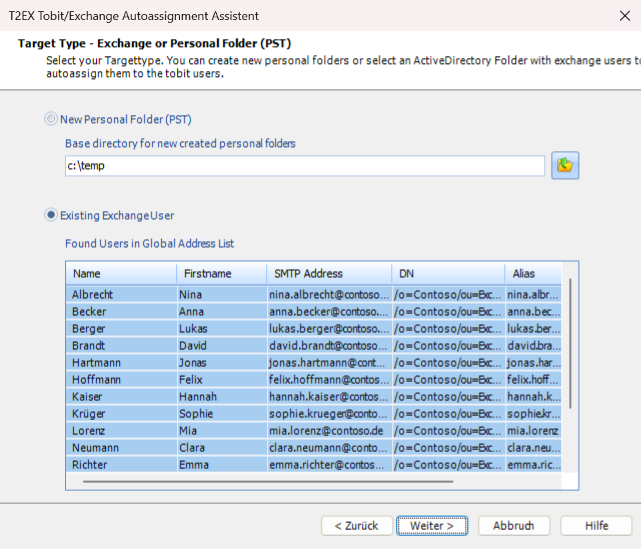The height and width of the screenshot is (549, 641).
Task: Click the SMTP Address column header
Action: (x=329, y=273)
